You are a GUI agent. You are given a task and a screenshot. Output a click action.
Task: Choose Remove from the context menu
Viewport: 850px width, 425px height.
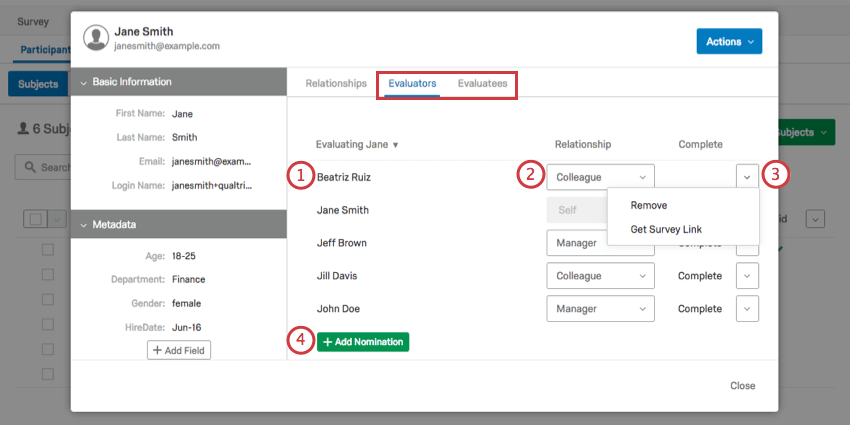648,205
